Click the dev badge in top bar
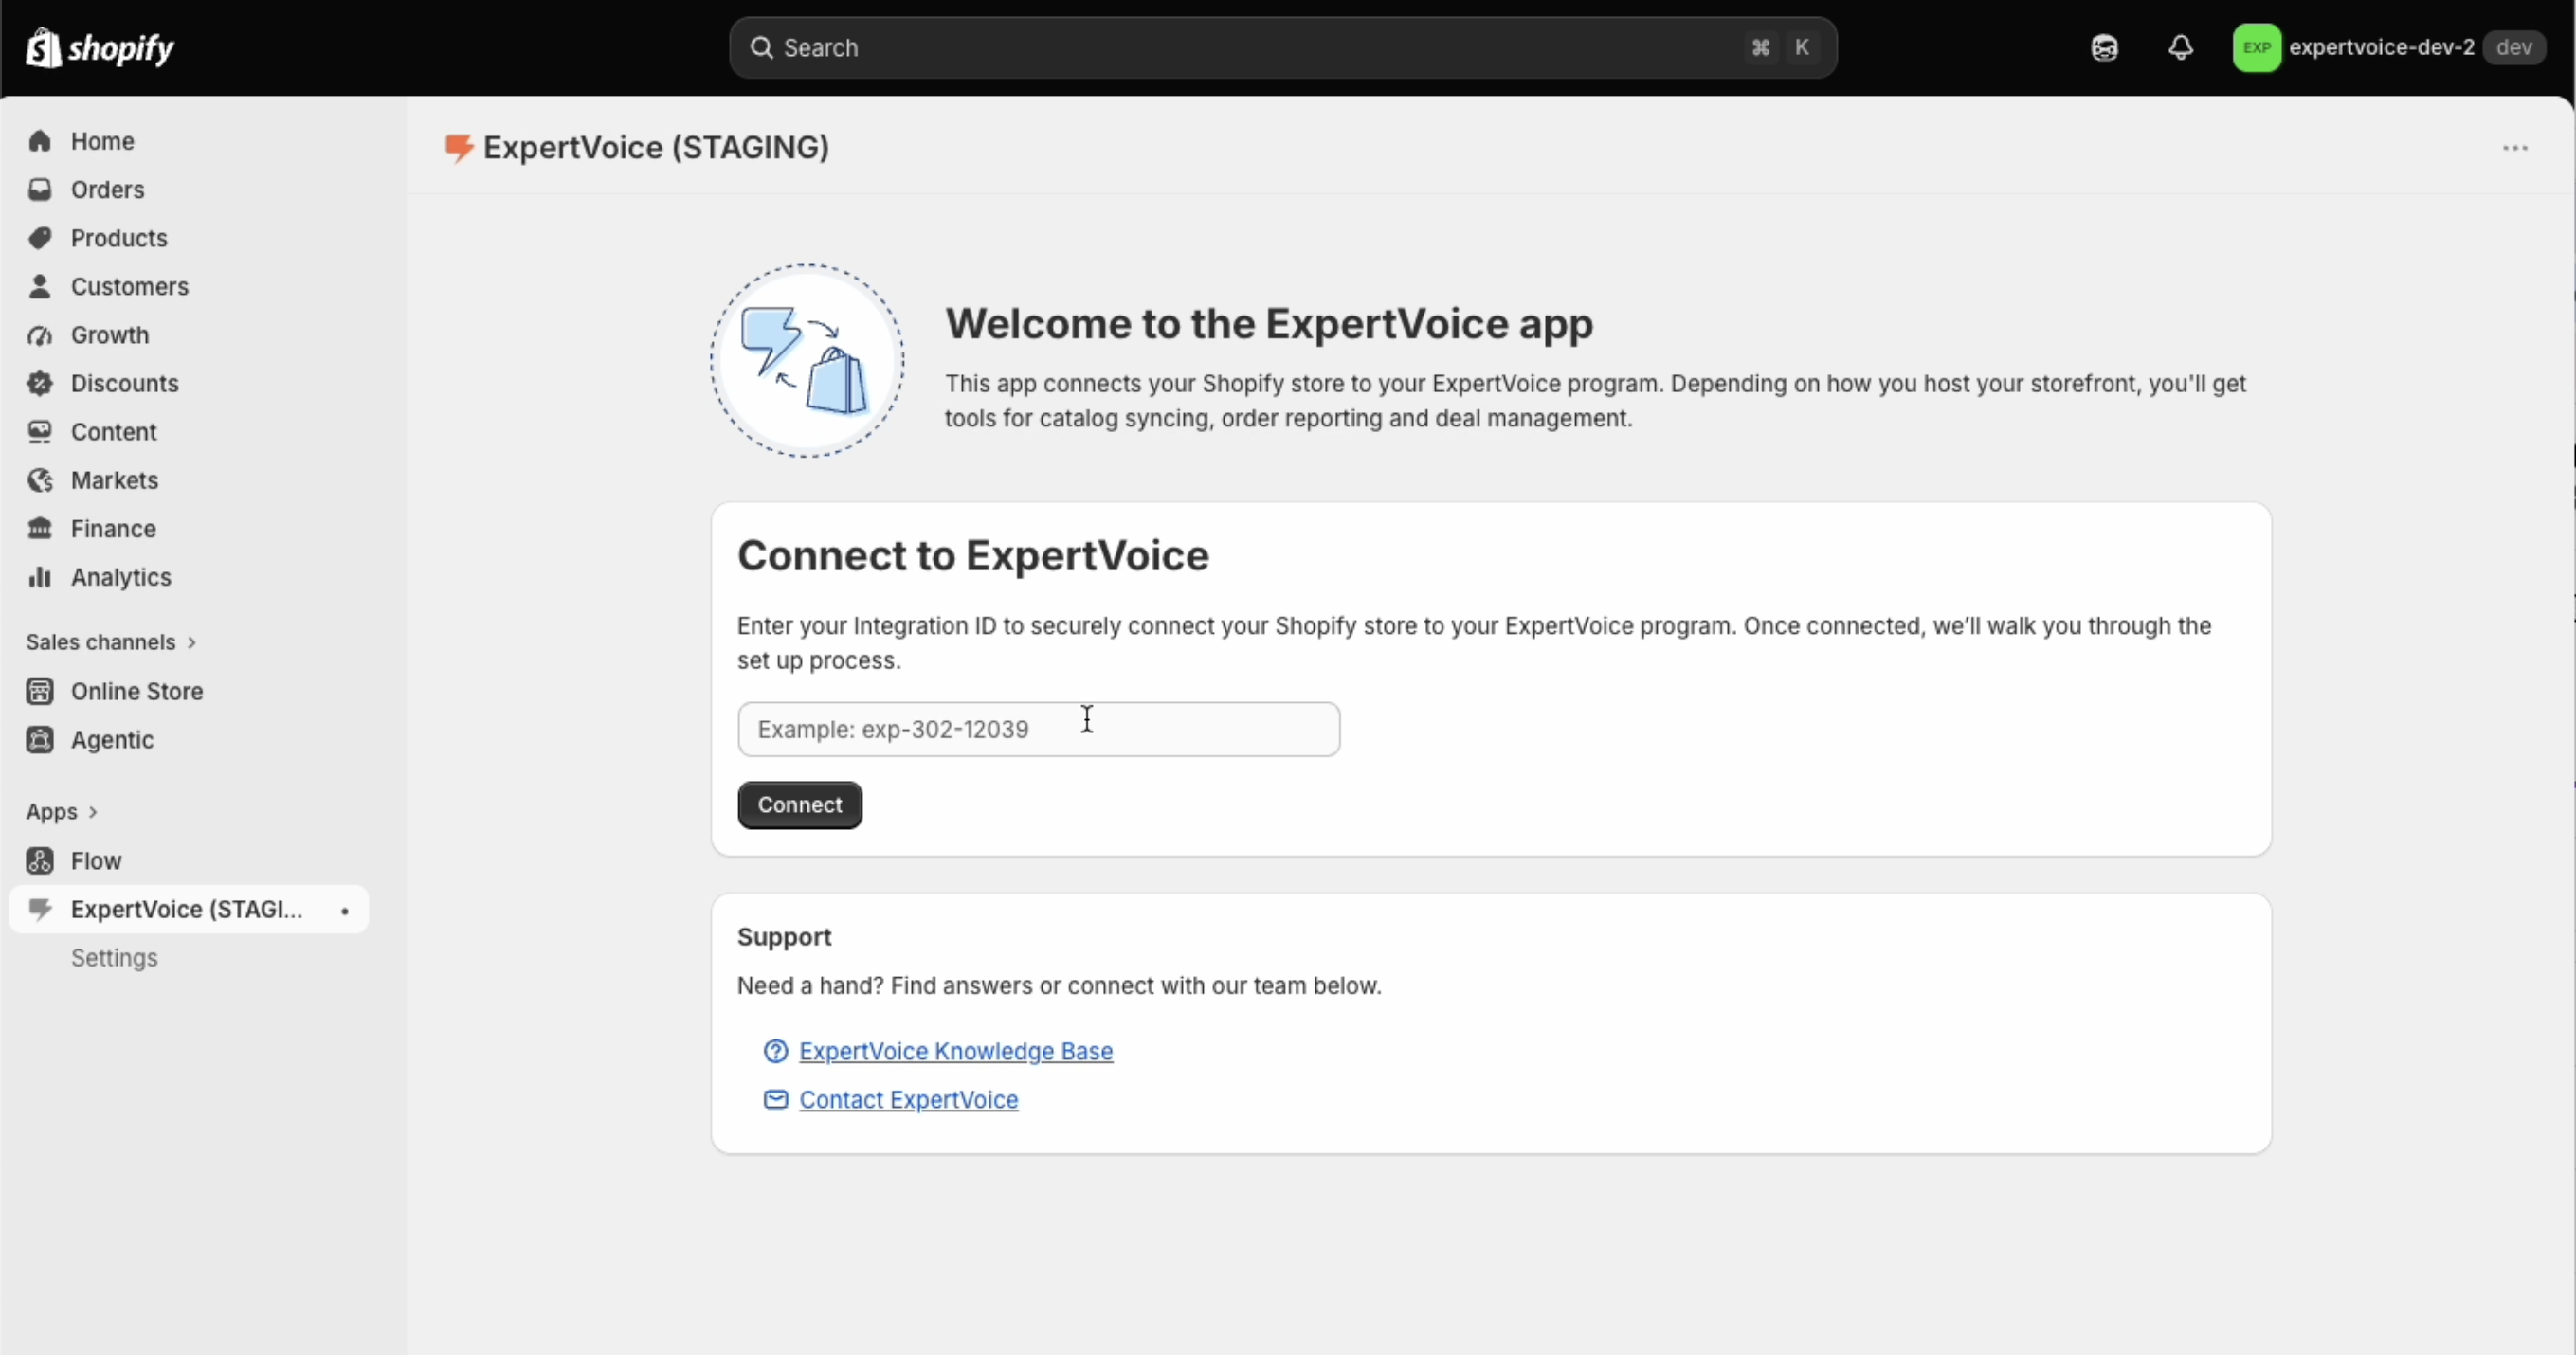Viewport: 2576px width, 1355px height. 2514,47
